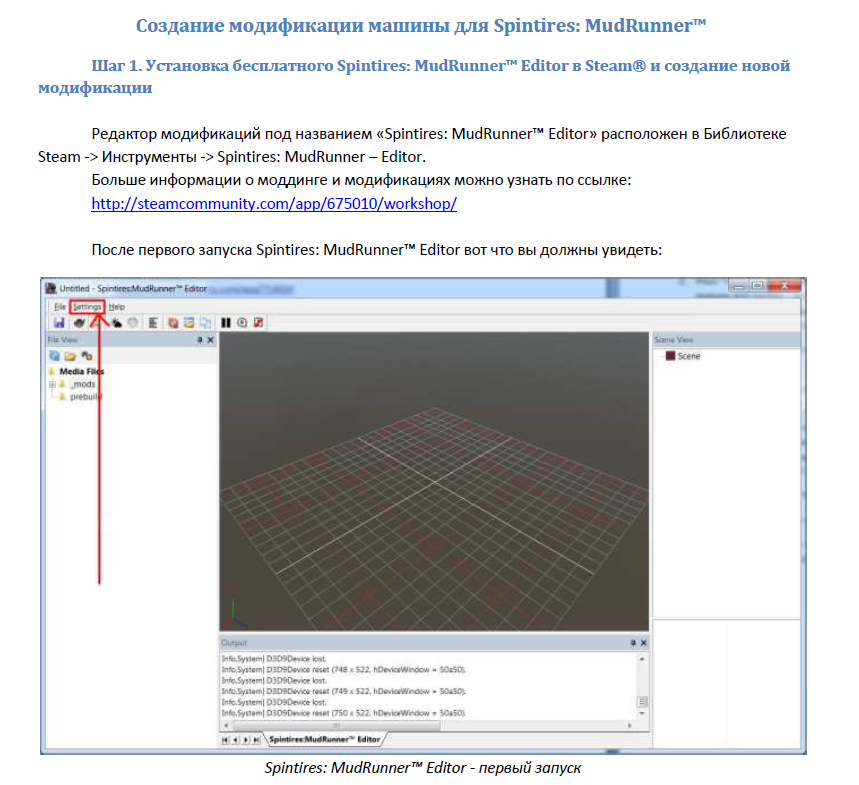Click the next-tab arrow below Output
This screenshot has height=785, width=859.
pos(246,740)
